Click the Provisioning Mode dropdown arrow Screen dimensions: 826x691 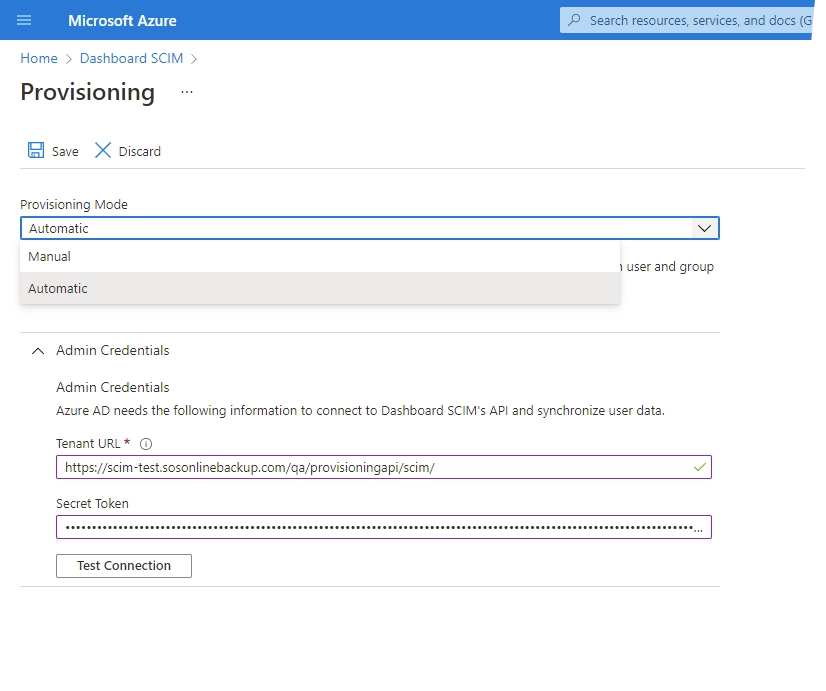(x=704, y=229)
